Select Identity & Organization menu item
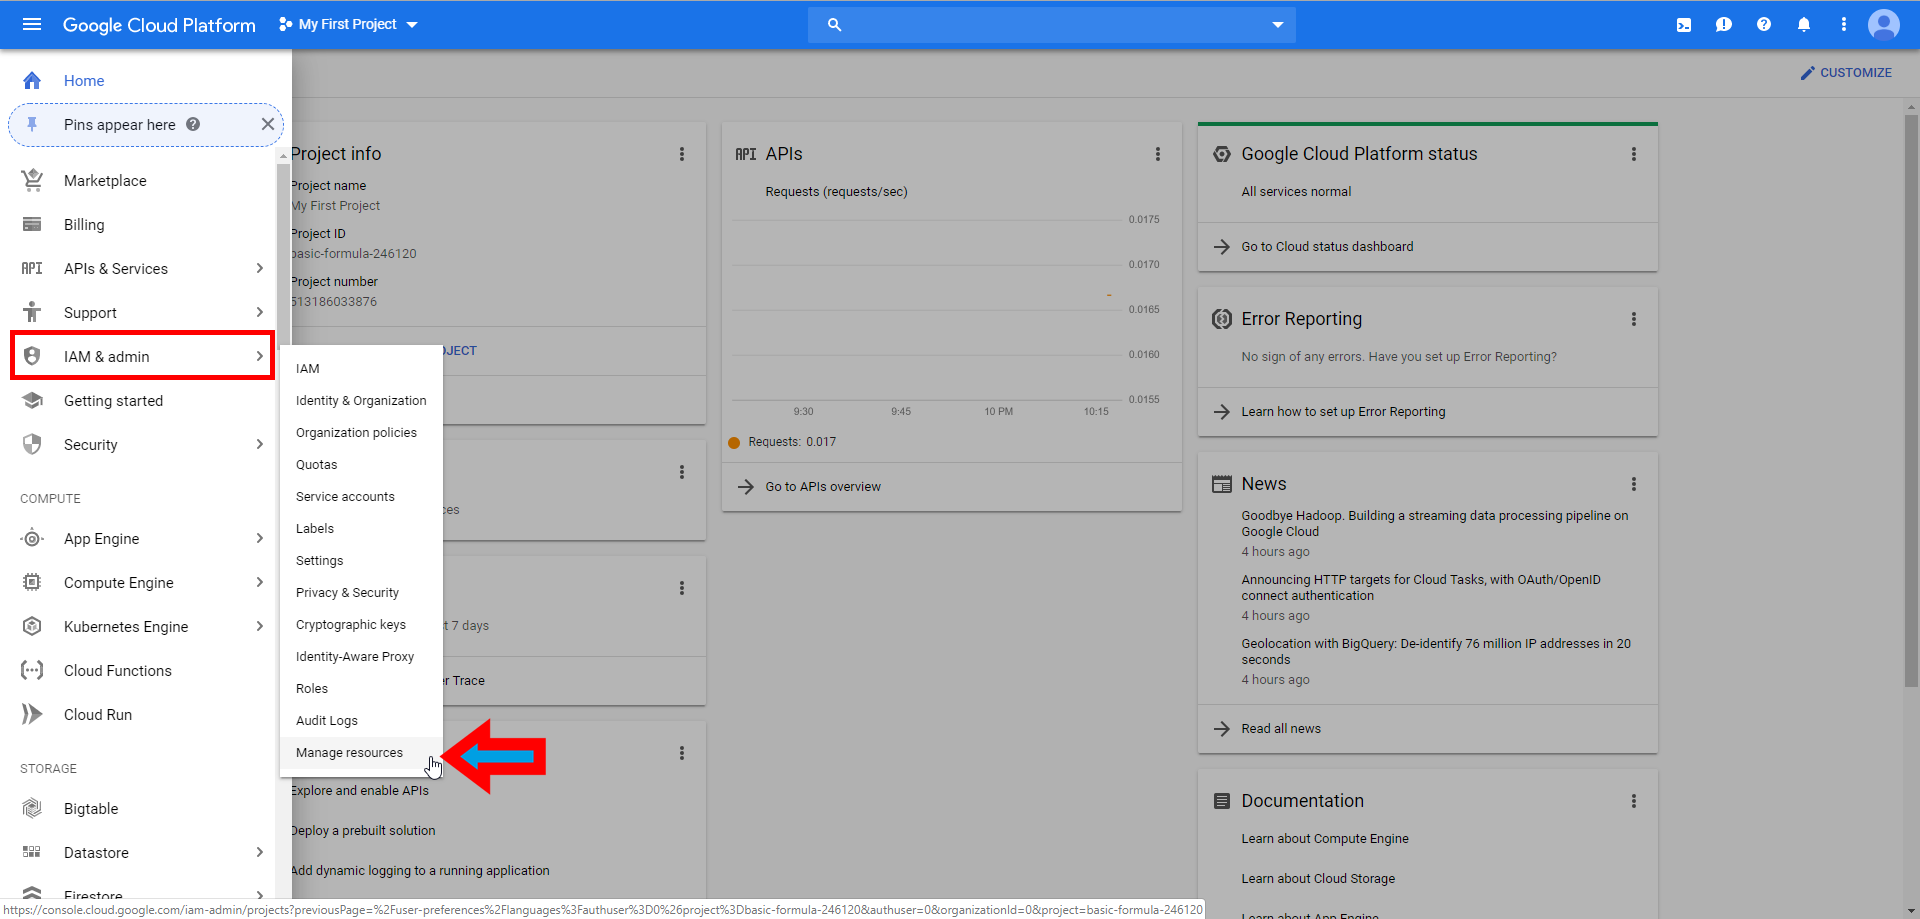Image resolution: width=1920 pixels, height=919 pixels. tap(361, 401)
